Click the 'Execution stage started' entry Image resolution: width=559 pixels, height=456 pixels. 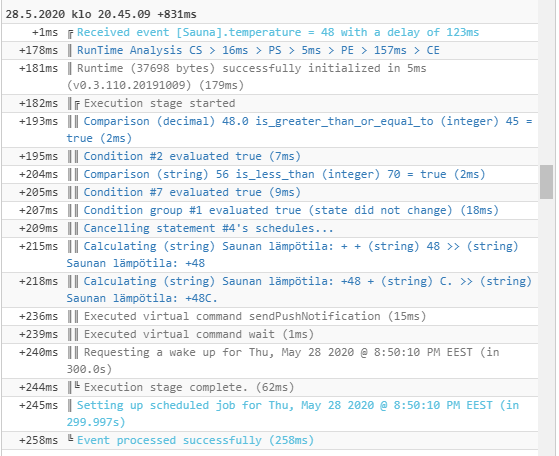point(270,104)
